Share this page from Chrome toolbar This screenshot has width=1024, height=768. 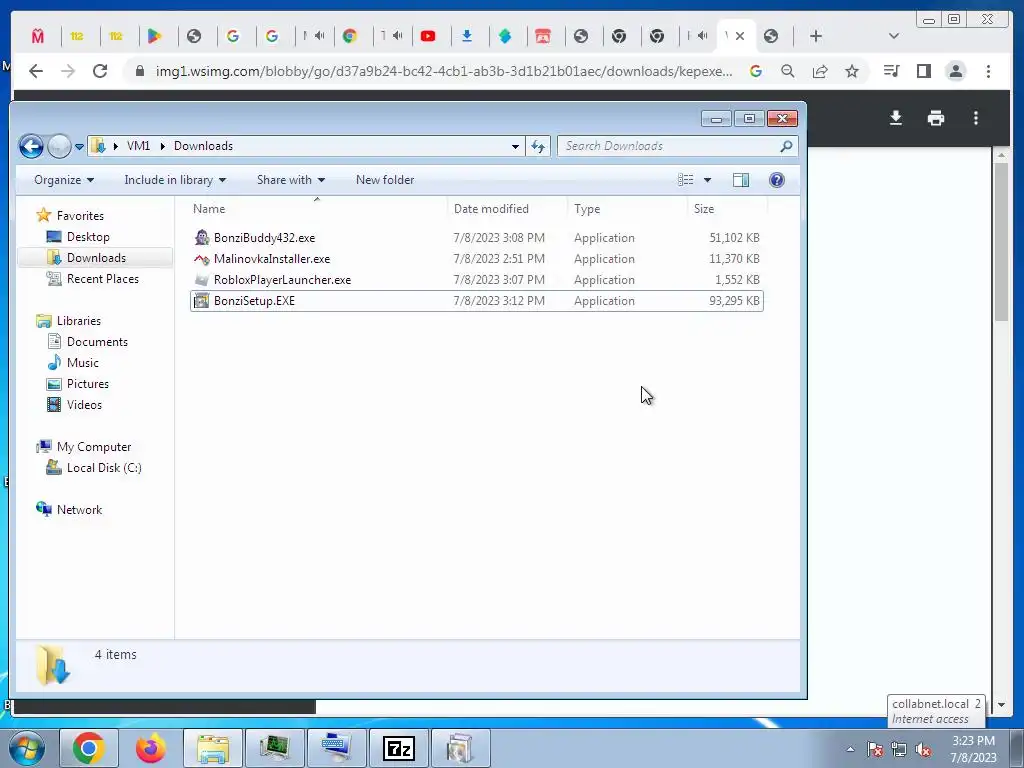tap(820, 71)
